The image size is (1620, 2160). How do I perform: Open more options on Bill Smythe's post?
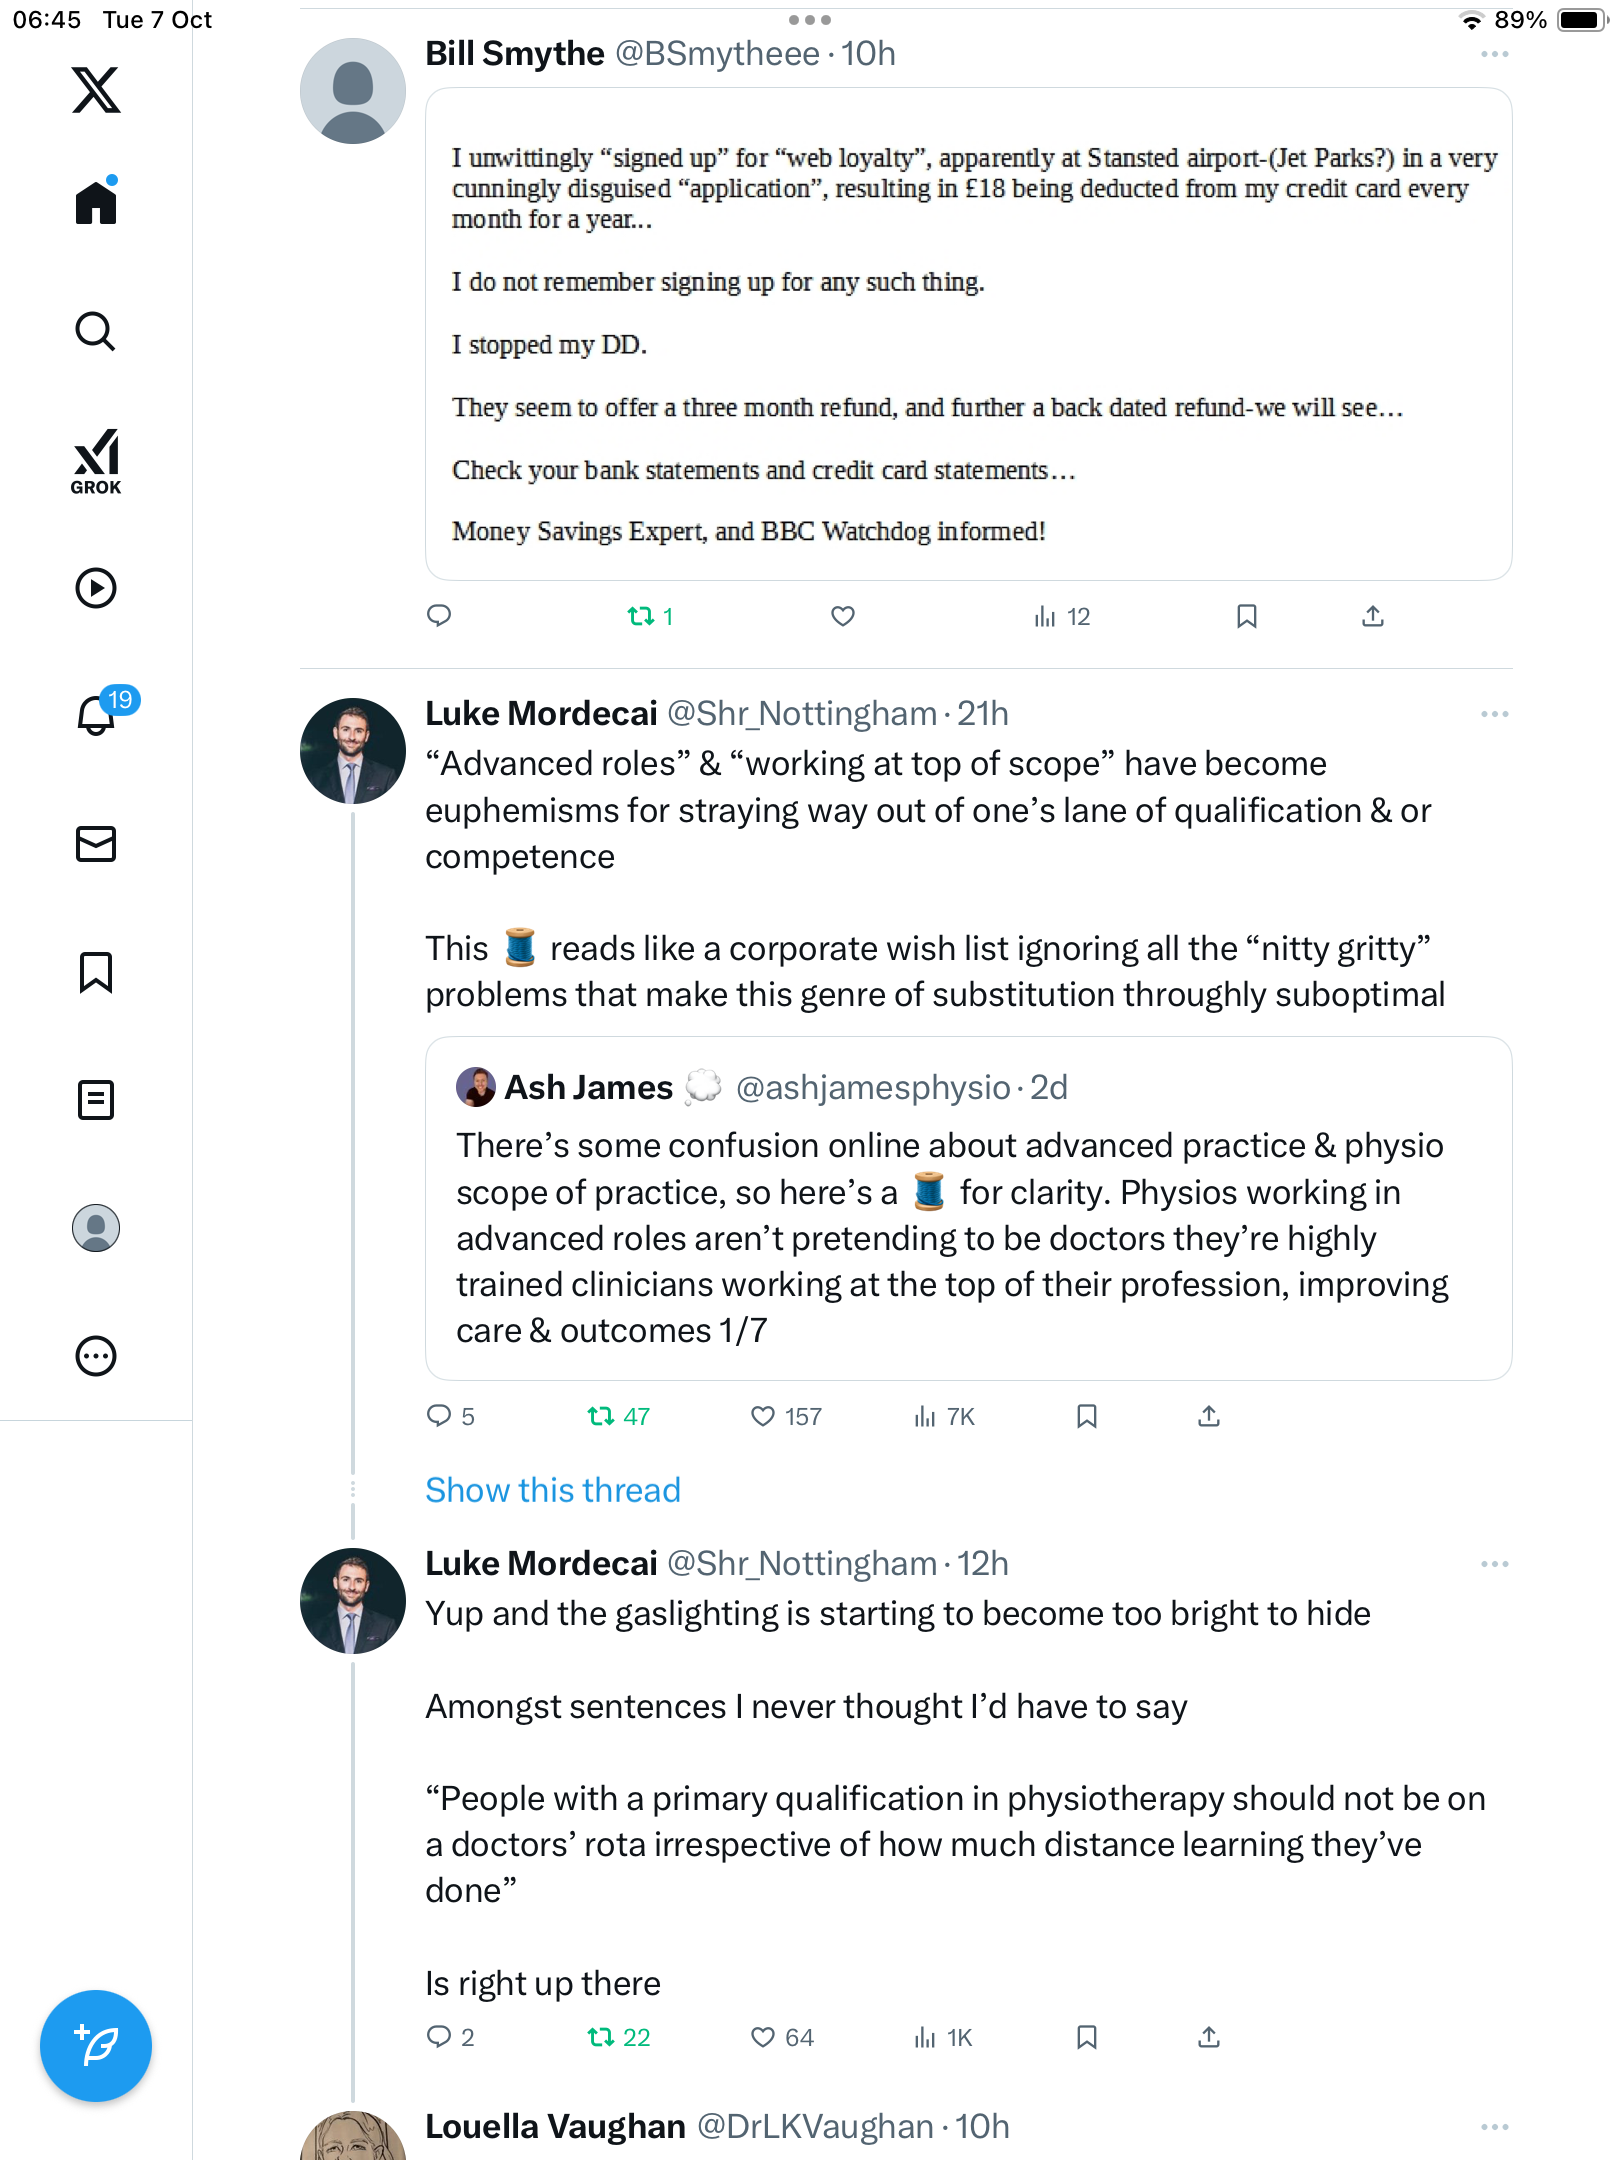tap(1494, 54)
